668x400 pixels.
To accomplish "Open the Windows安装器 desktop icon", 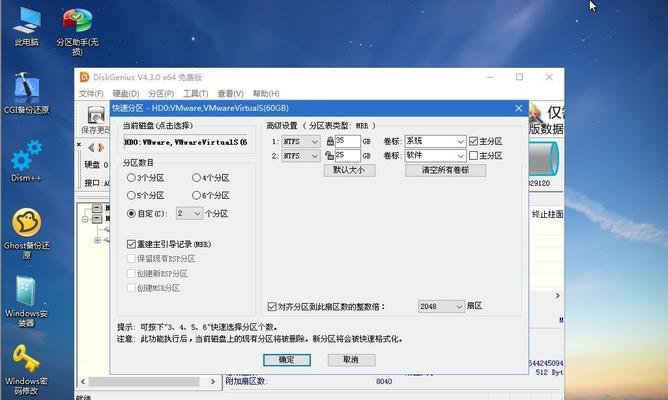I will point(26,301).
